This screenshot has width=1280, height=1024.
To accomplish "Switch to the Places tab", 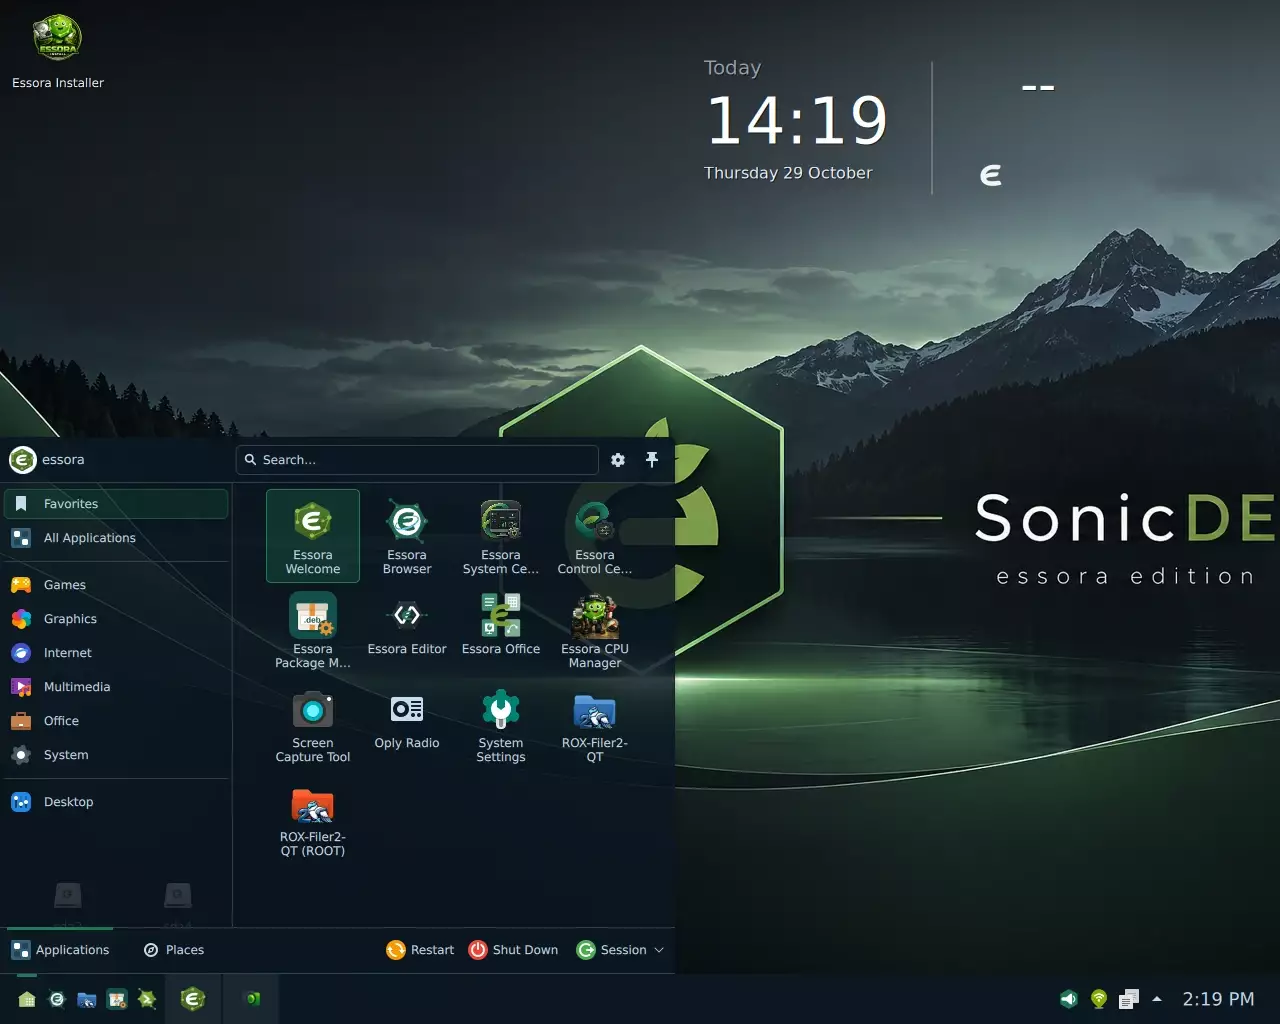I will click(x=174, y=950).
